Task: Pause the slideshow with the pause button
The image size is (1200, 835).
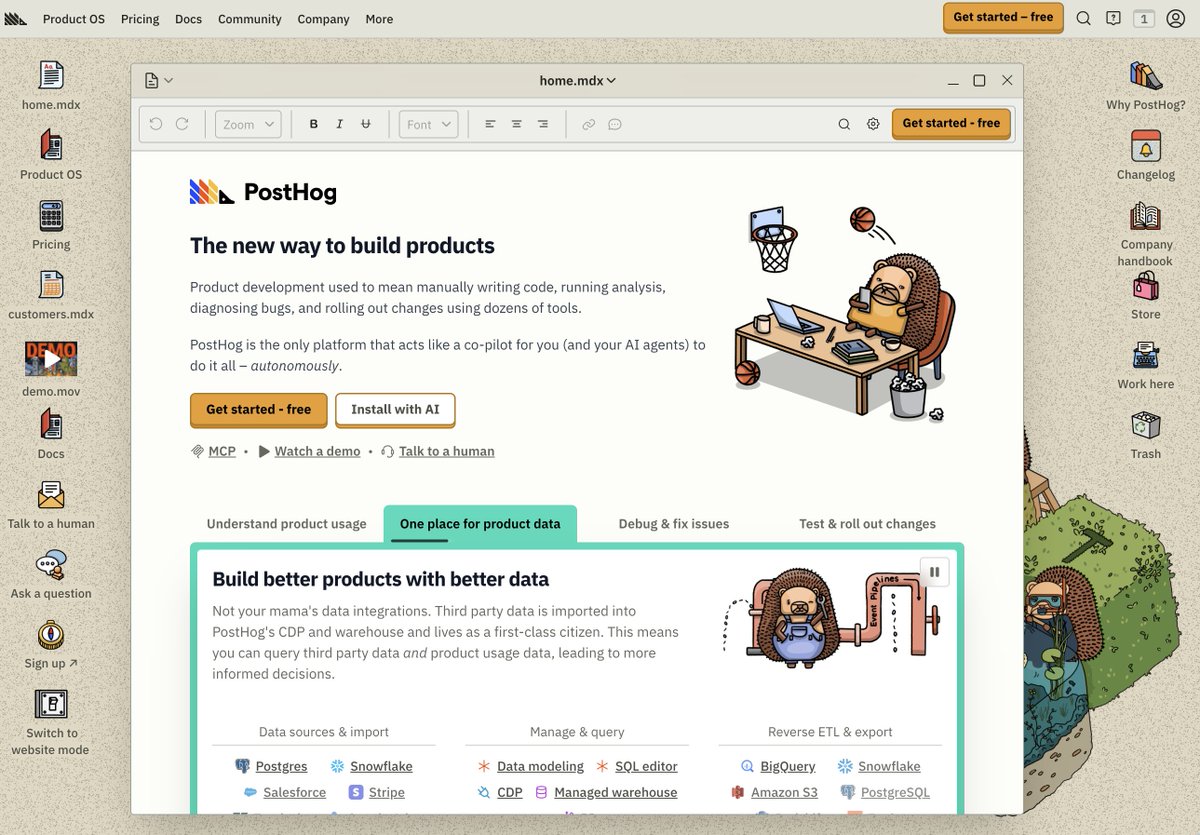Action: (934, 572)
